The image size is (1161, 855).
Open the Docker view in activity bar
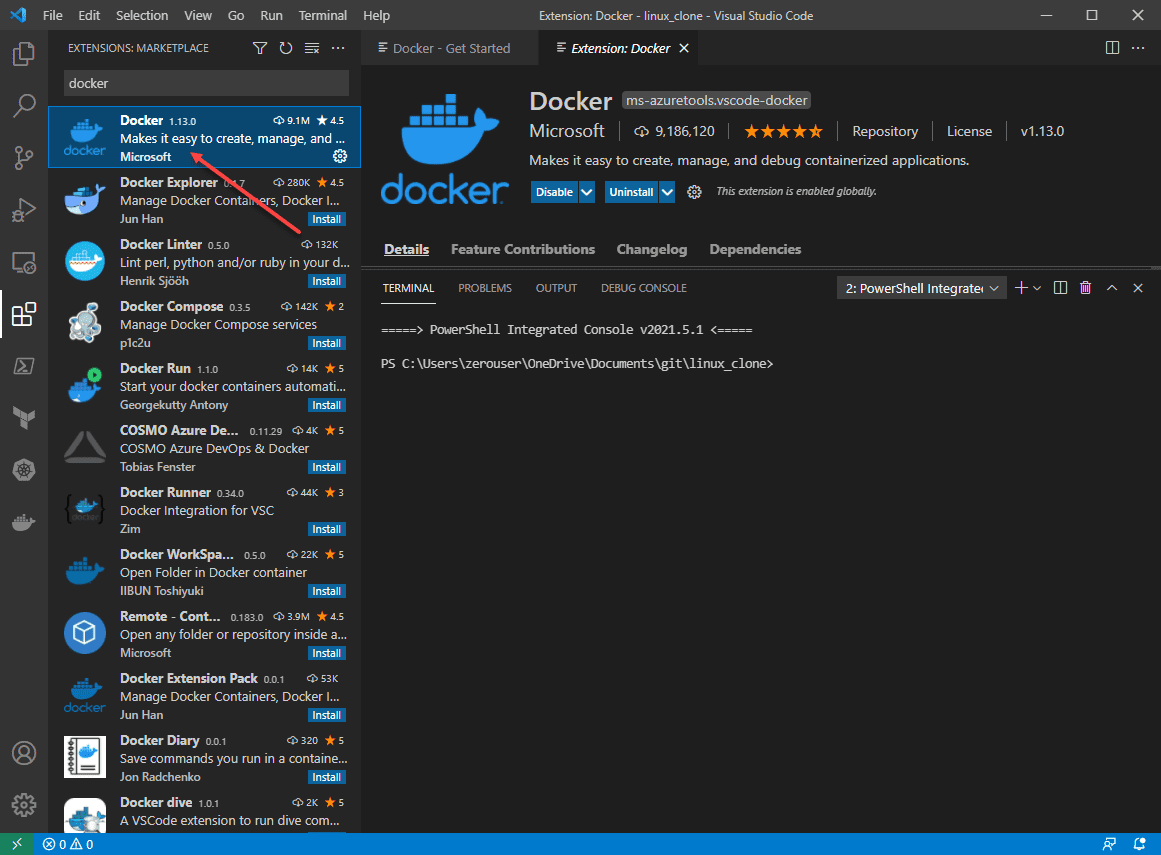pos(24,522)
